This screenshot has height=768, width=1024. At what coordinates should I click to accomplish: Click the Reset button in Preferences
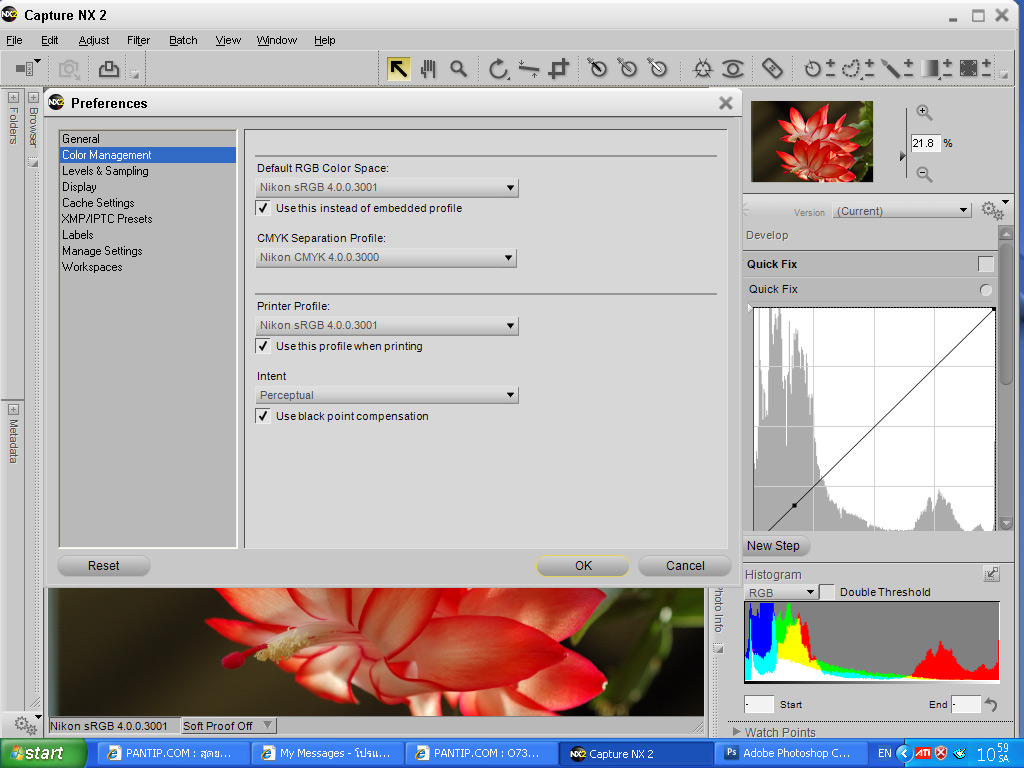(x=104, y=566)
